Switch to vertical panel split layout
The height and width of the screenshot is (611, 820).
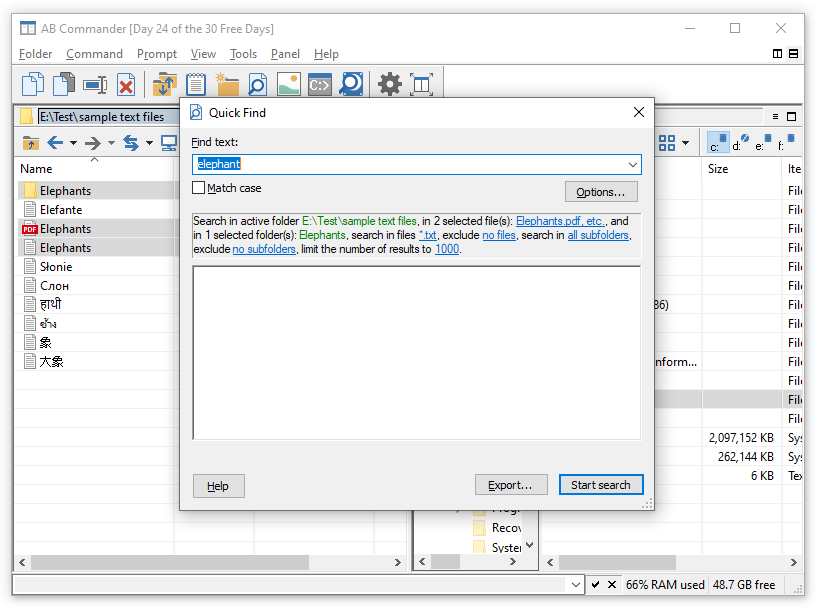point(777,53)
